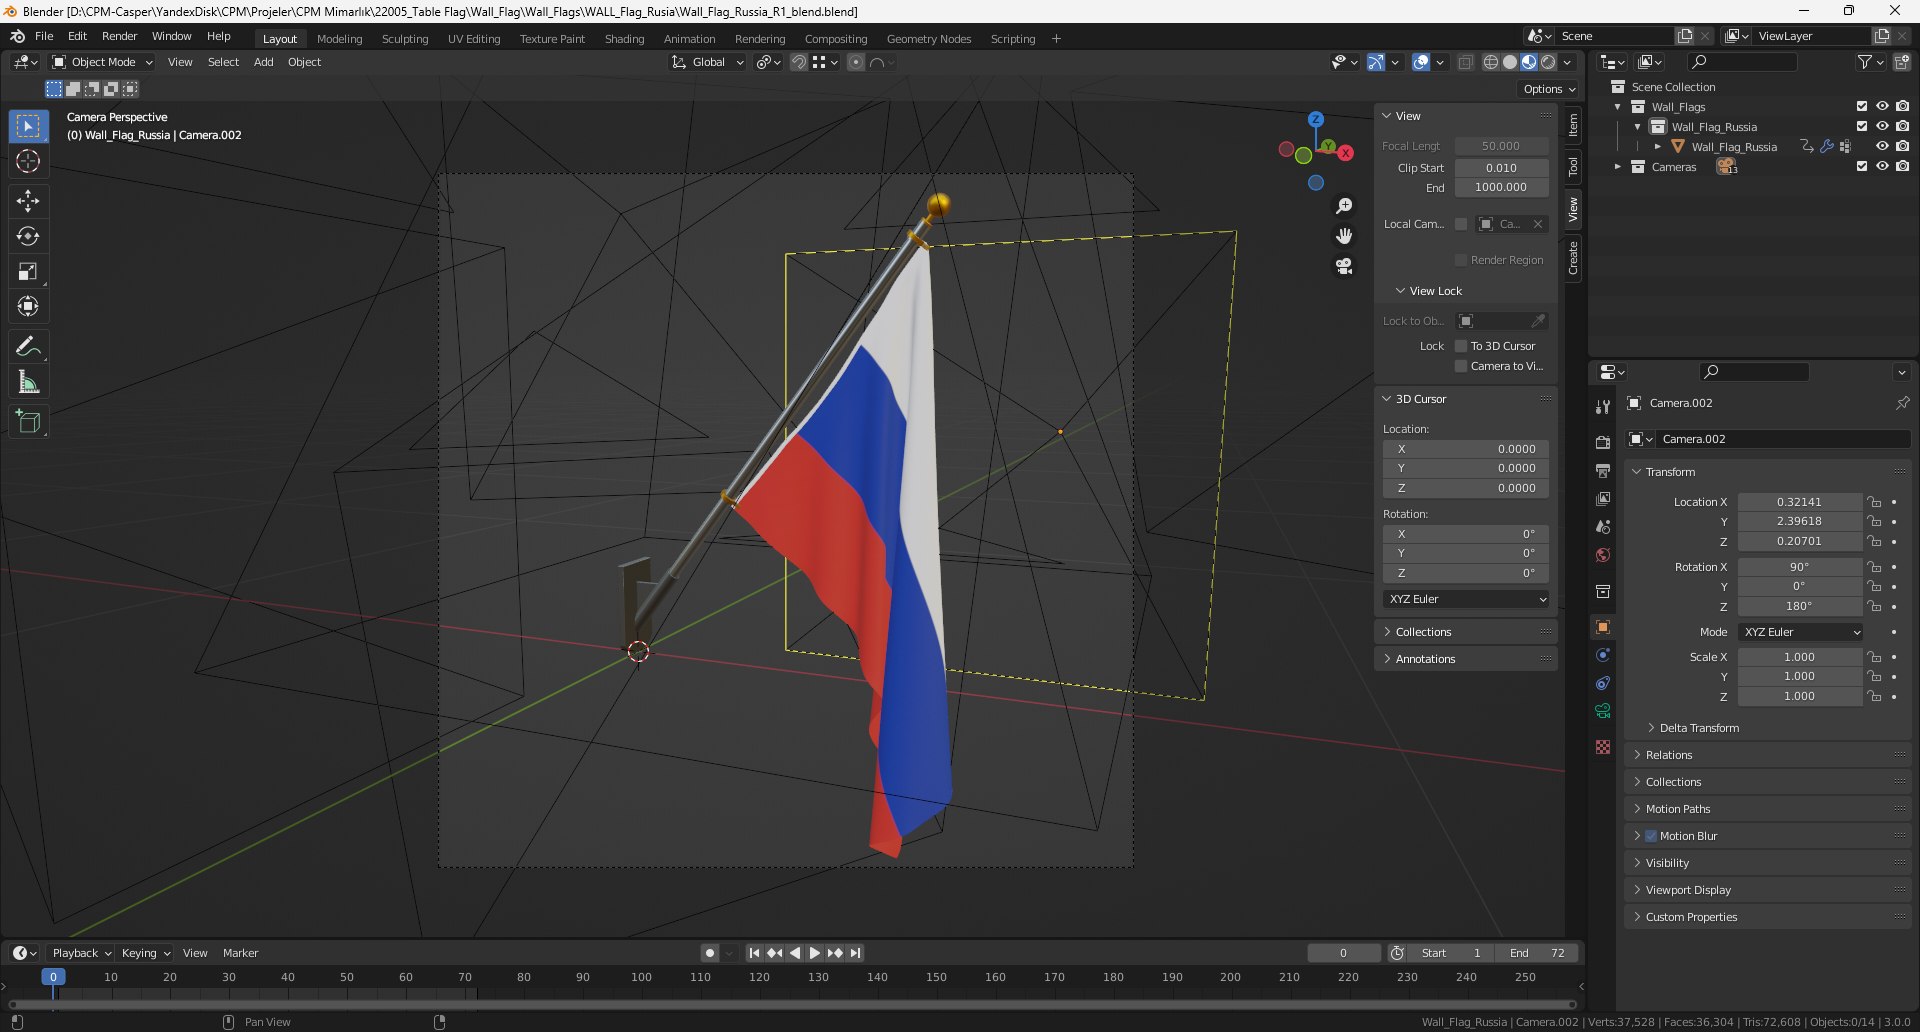Hide Wall_Flags collection with eye icon

1882,106
